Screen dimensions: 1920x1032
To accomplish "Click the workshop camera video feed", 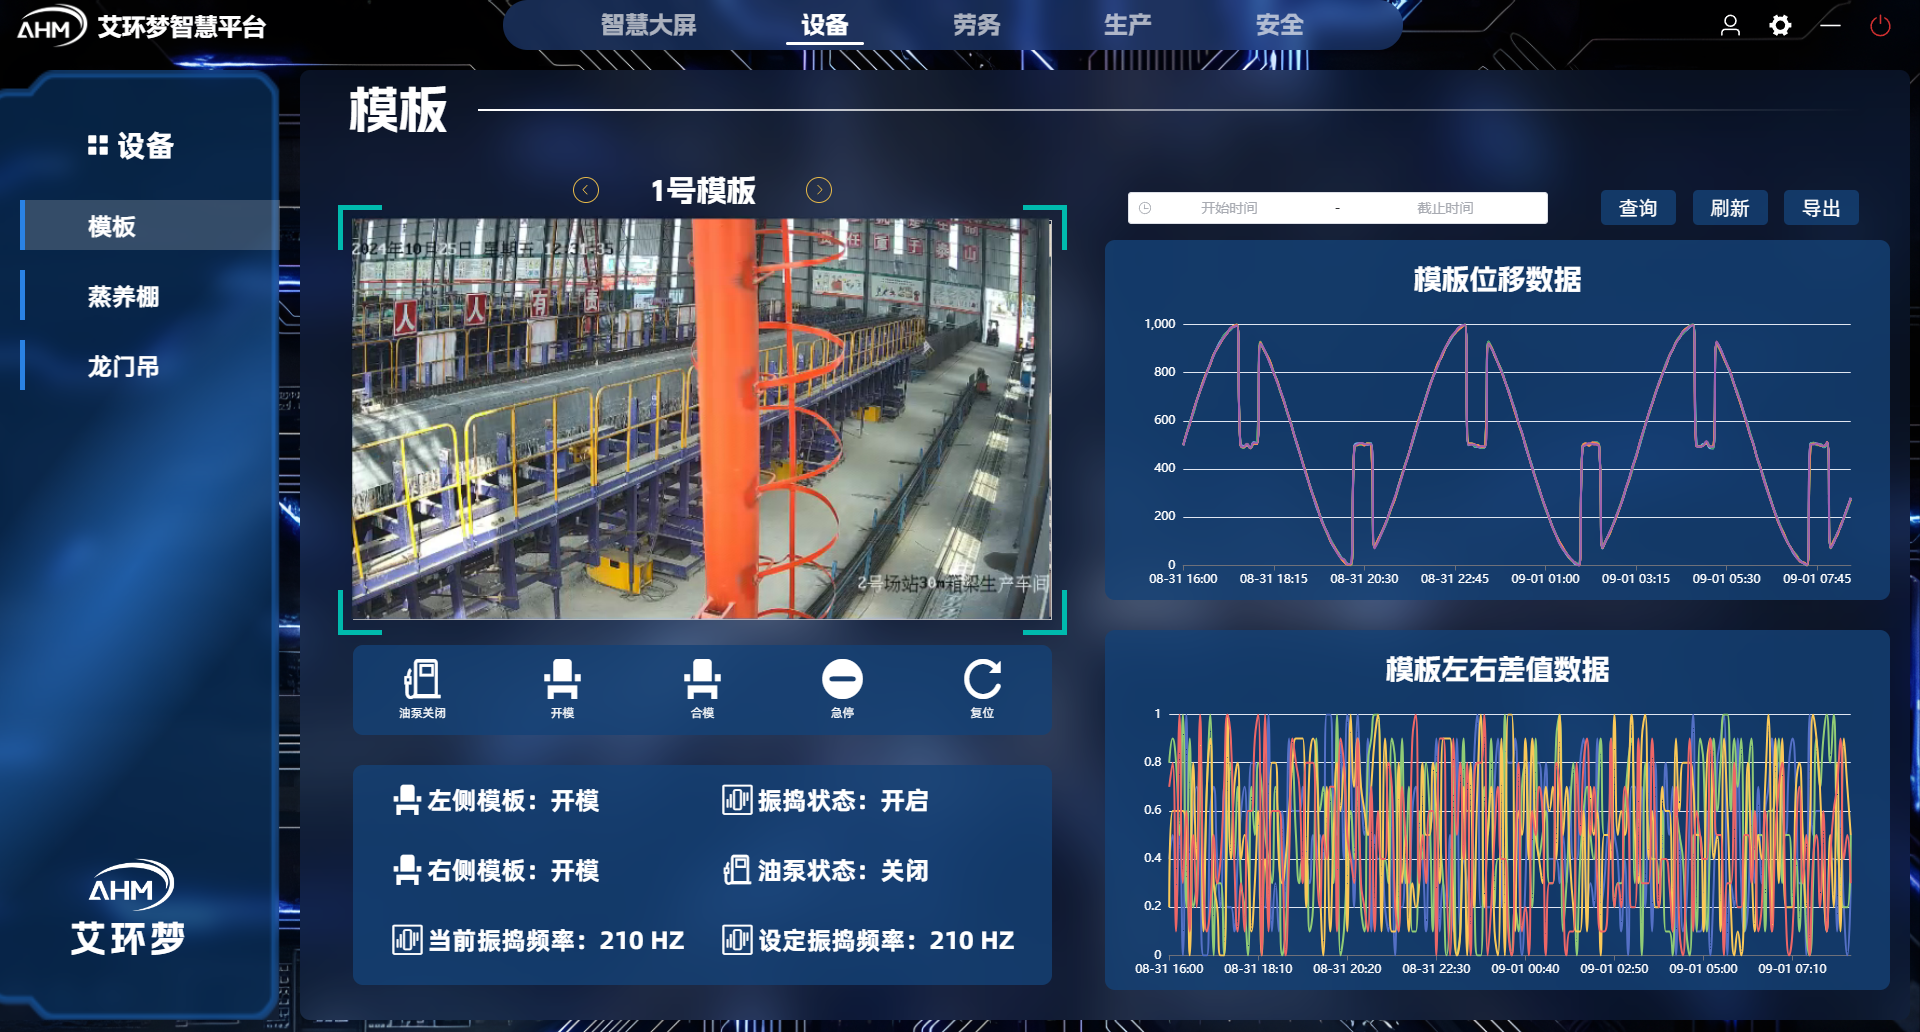I will [702, 419].
